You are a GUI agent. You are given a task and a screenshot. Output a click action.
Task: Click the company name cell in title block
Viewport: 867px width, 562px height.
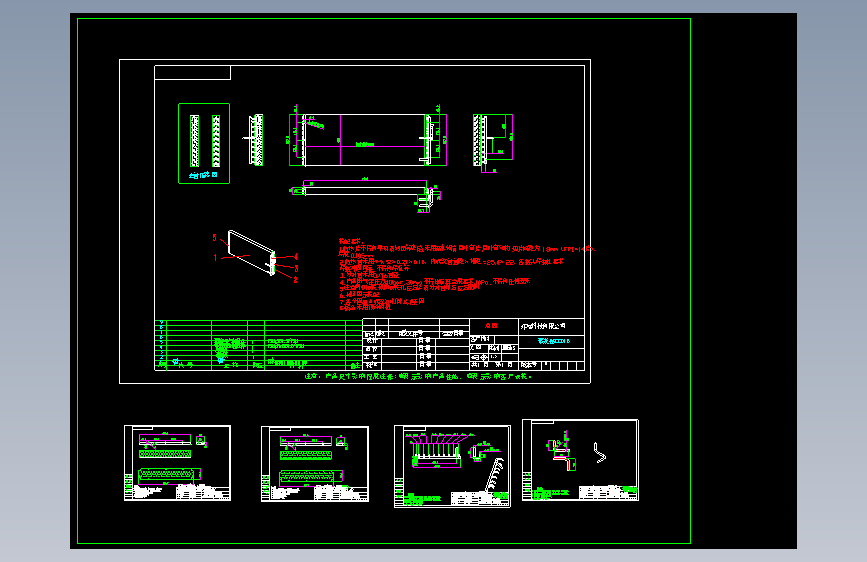[551, 326]
